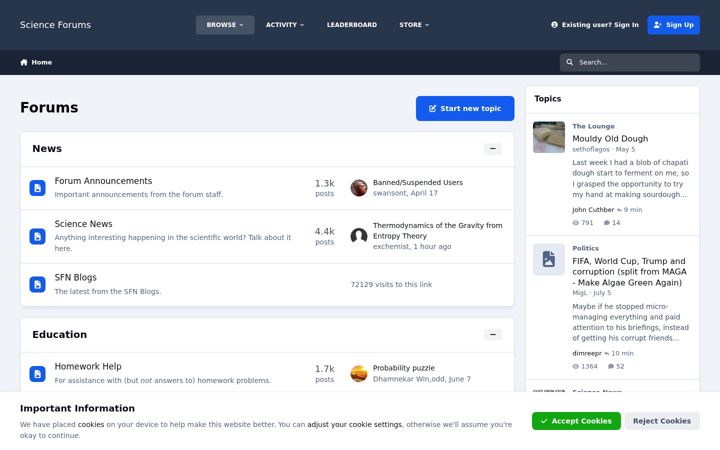The width and height of the screenshot is (720, 450).
Task: Open swansont's avatar in Forum Announcements row
Action: pyautogui.click(x=359, y=188)
